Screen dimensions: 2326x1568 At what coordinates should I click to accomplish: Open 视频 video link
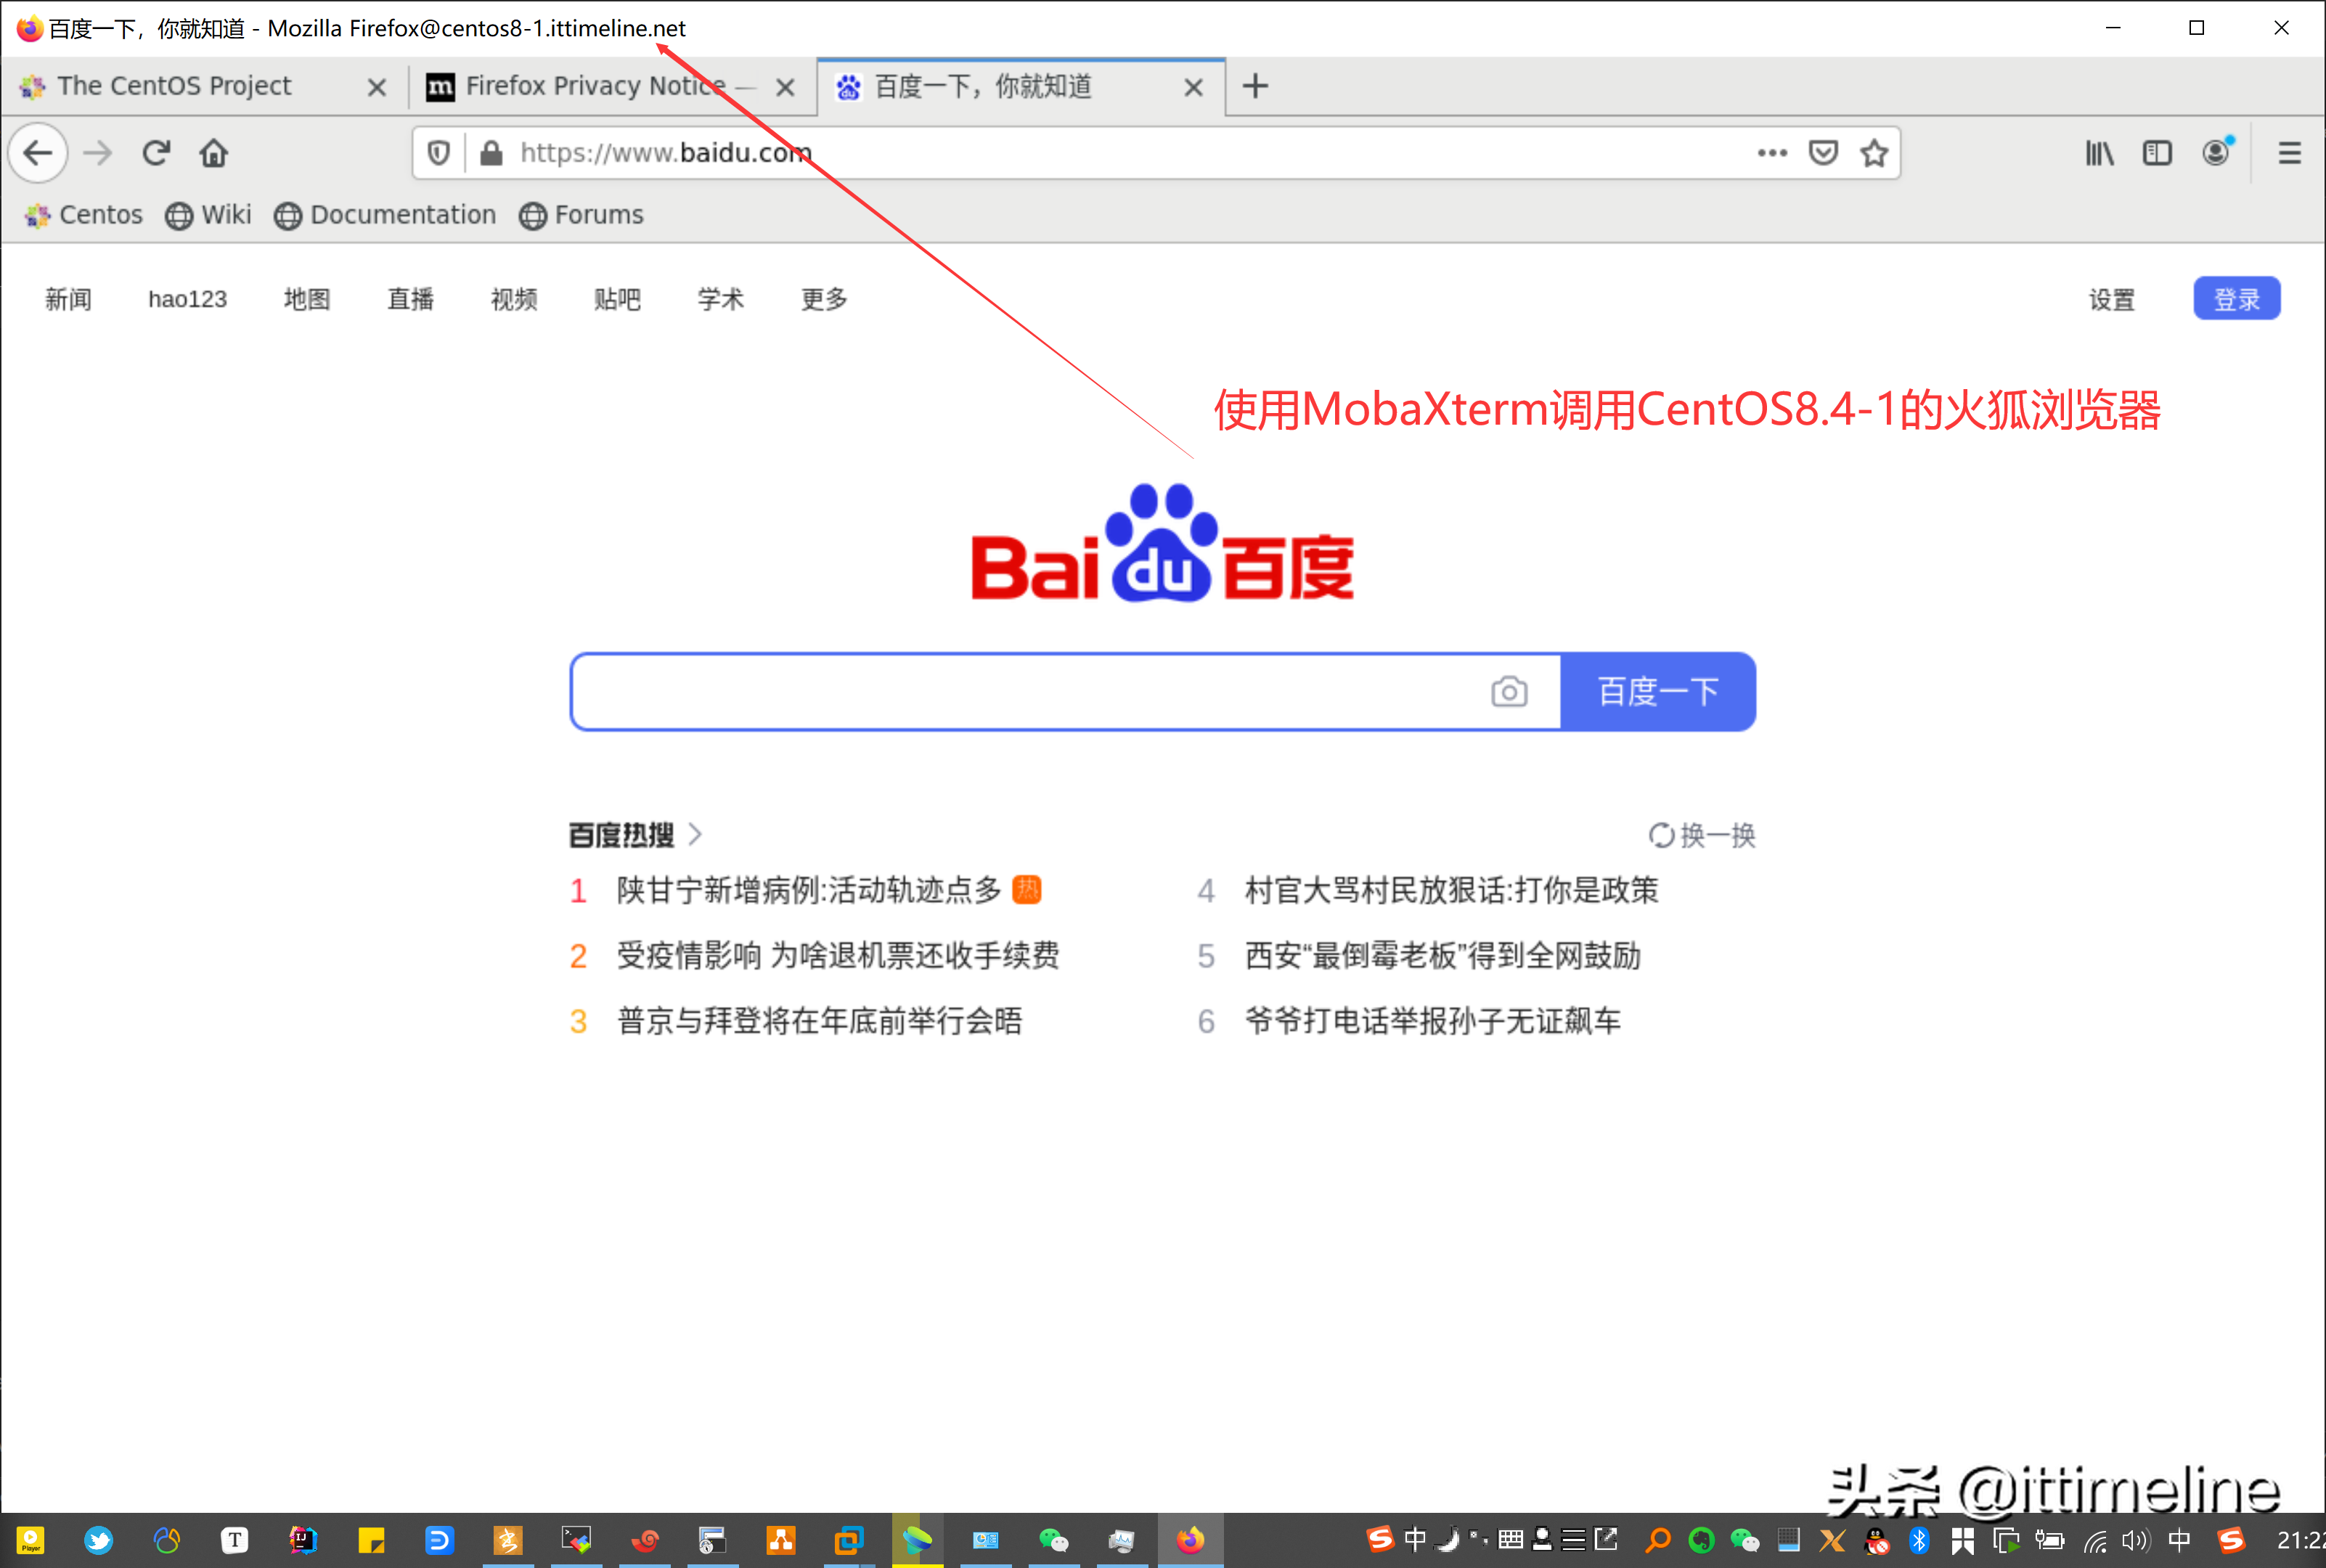coord(514,299)
